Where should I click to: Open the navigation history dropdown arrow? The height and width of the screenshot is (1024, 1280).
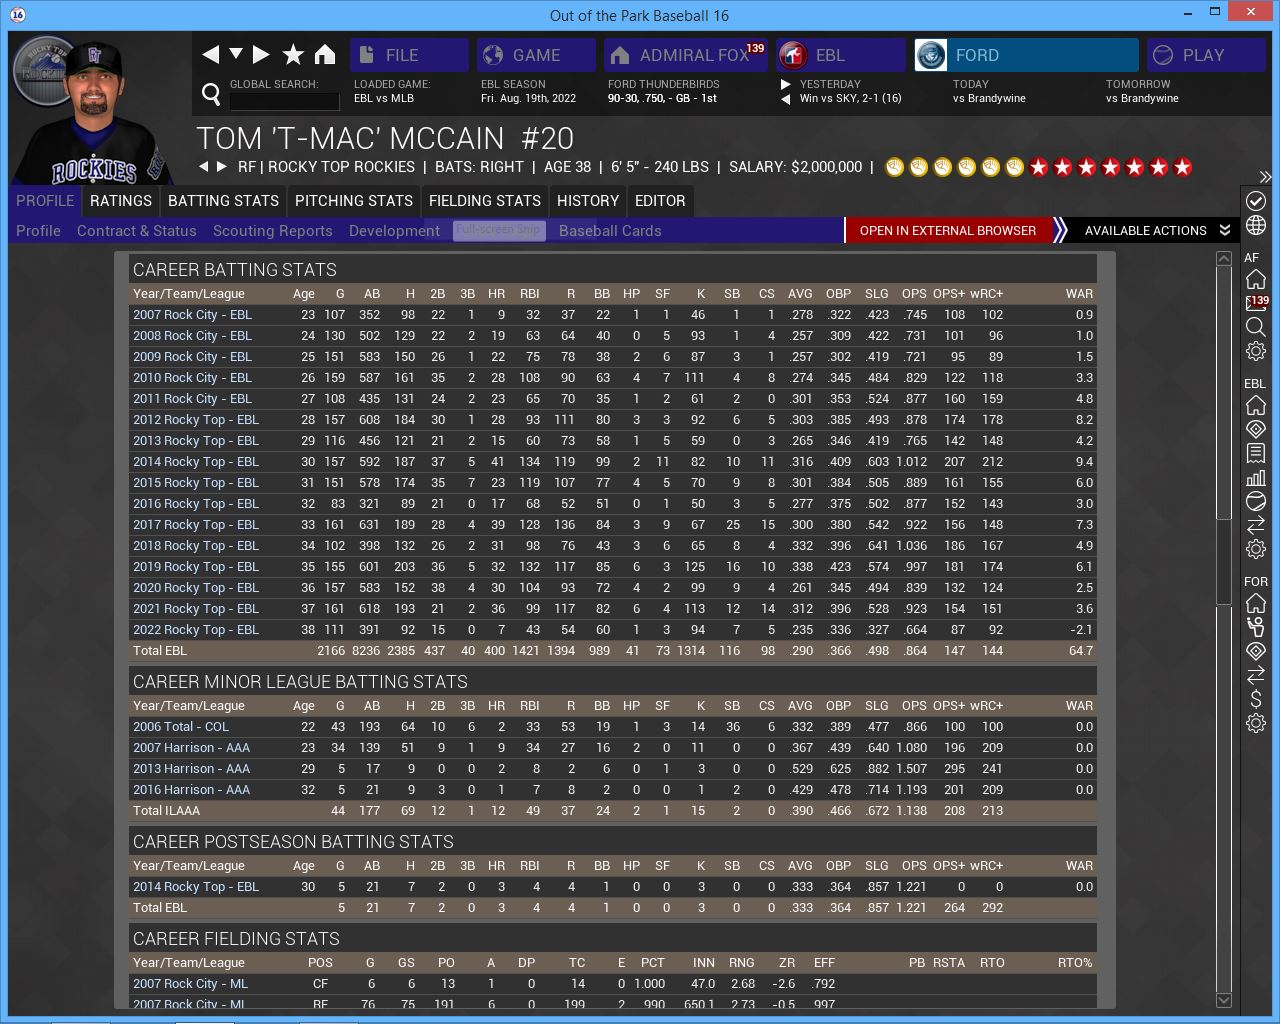click(236, 54)
